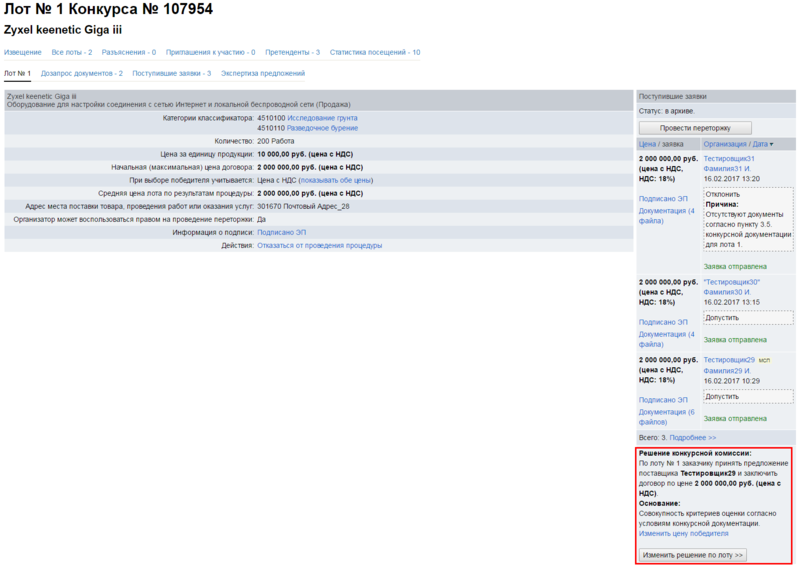Open the Извещение tab
Viewport: 800px width, 567px height.
(23, 52)
